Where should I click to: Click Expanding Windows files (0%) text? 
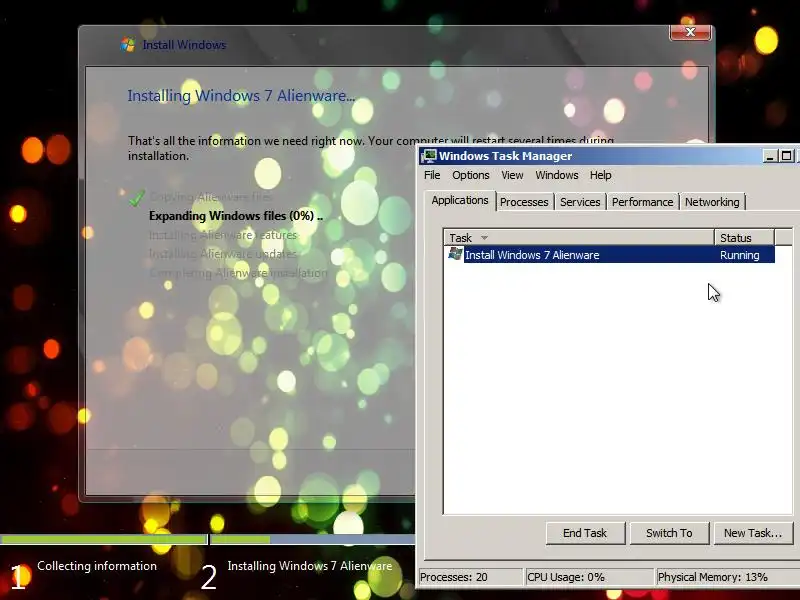click(236, 216)
